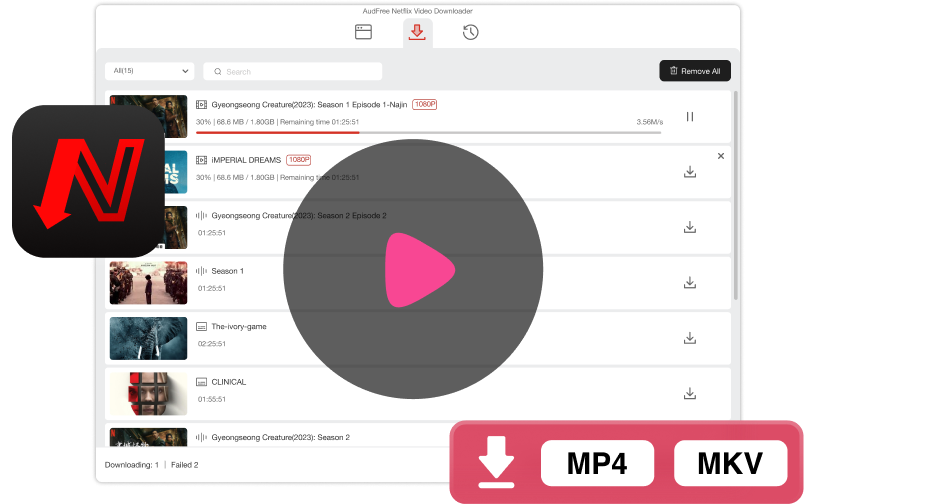Pause the Gyeongseong Creature Episode 1 download
Image resolution: width=940 pixels, height=504 pixels.
pyautogui.click(x=690, y=117)
